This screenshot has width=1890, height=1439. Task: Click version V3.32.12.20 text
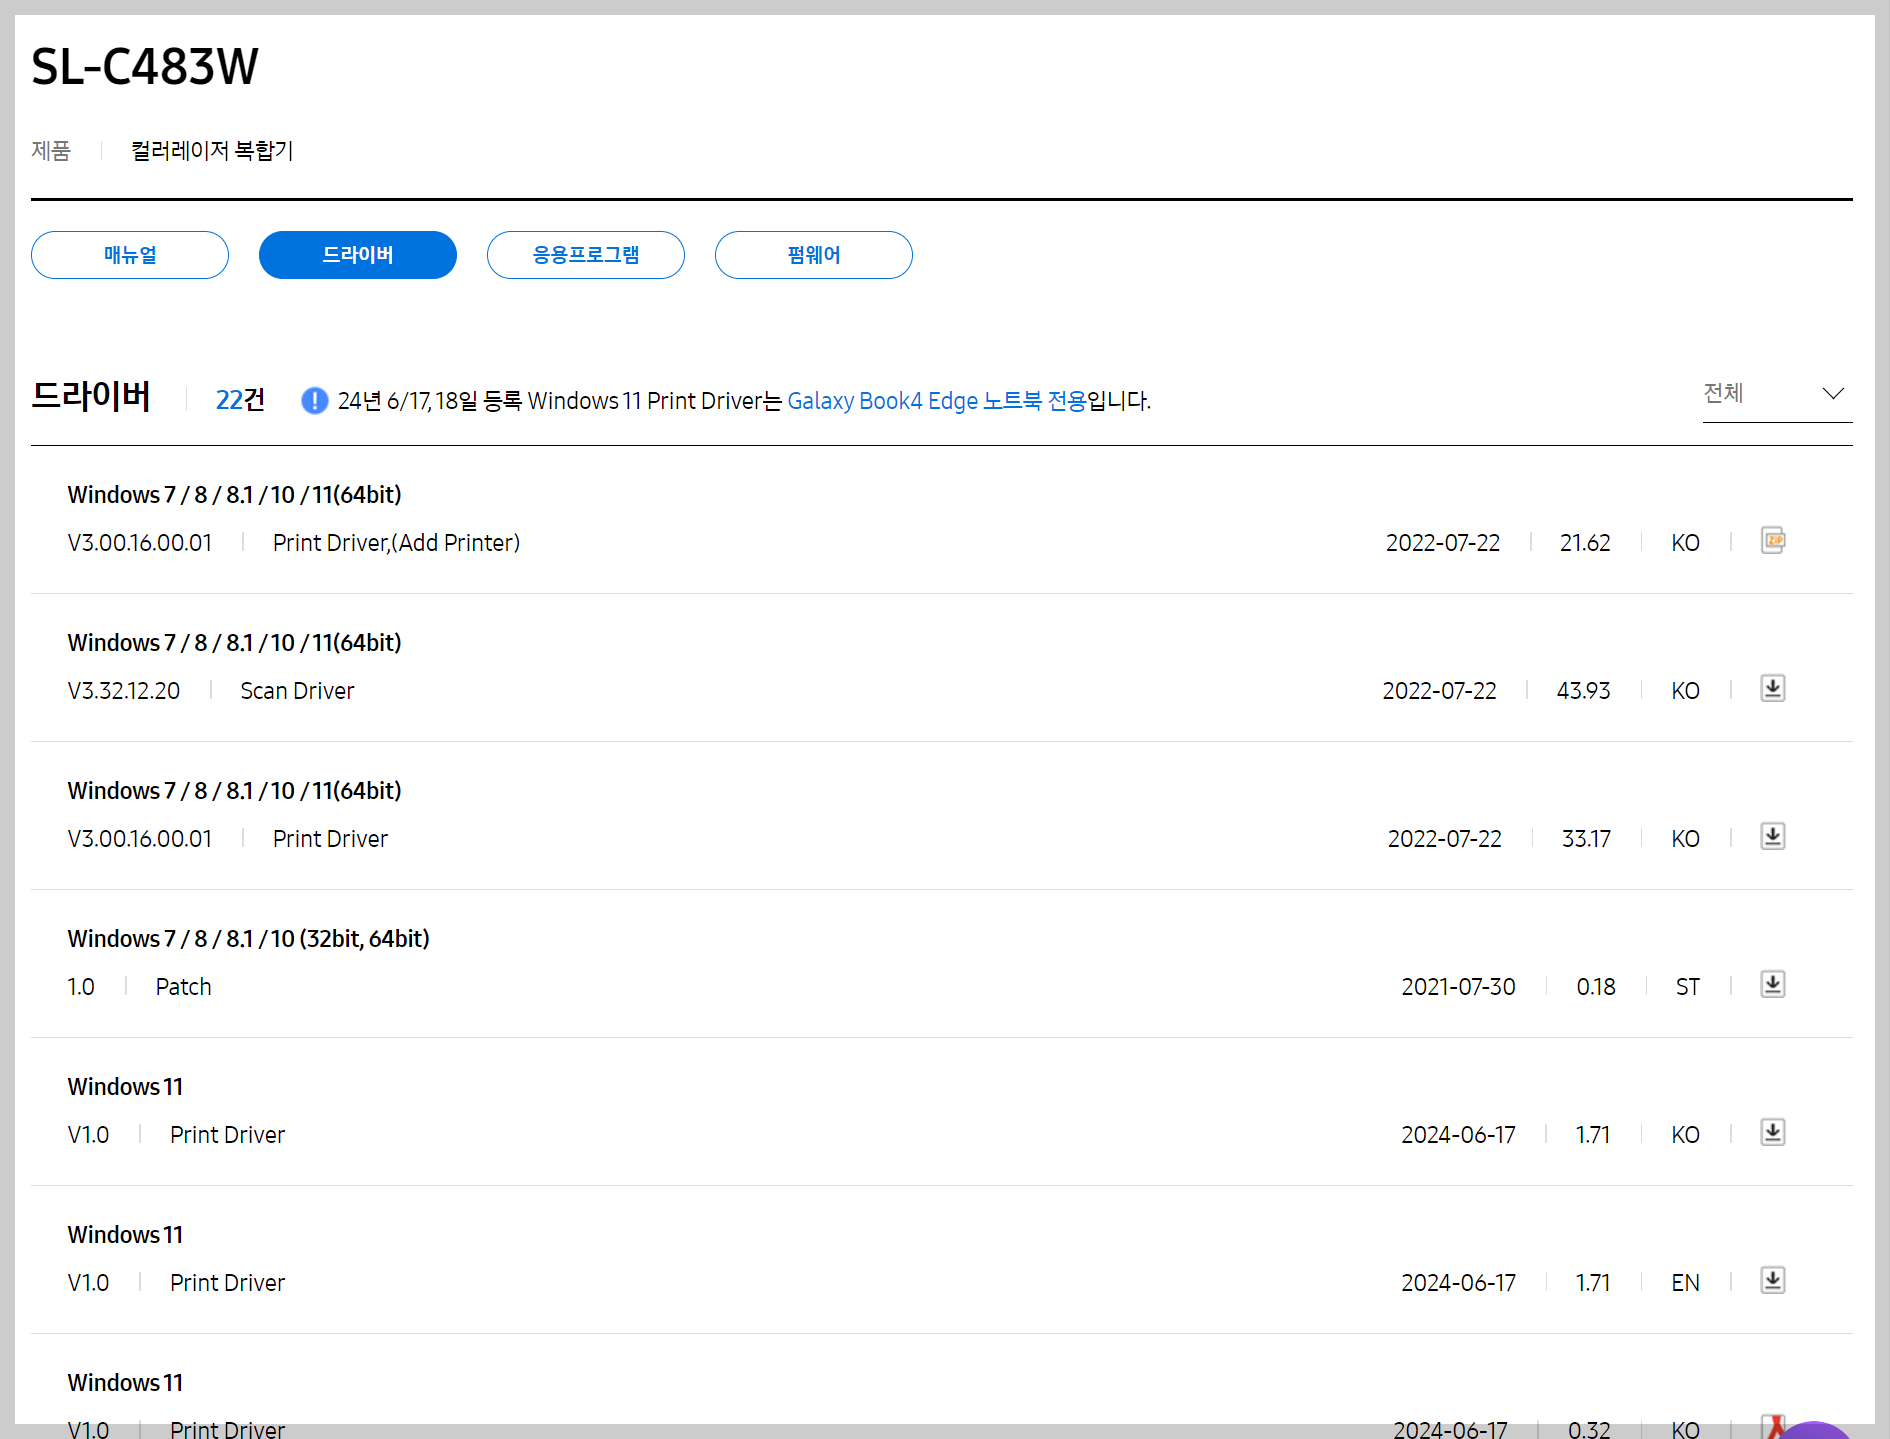(x=124, y=691)
